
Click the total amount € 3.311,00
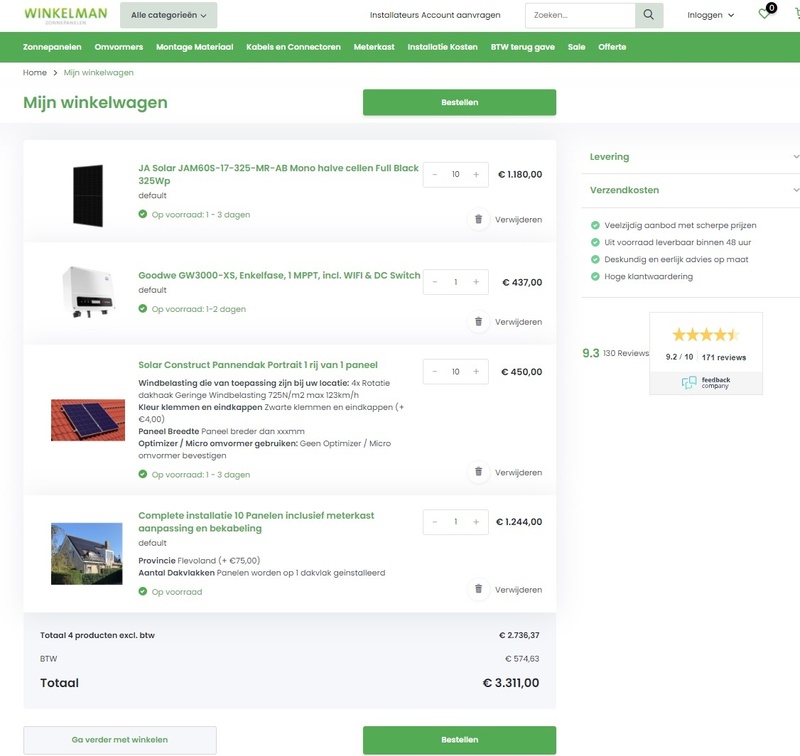point(511,683)
